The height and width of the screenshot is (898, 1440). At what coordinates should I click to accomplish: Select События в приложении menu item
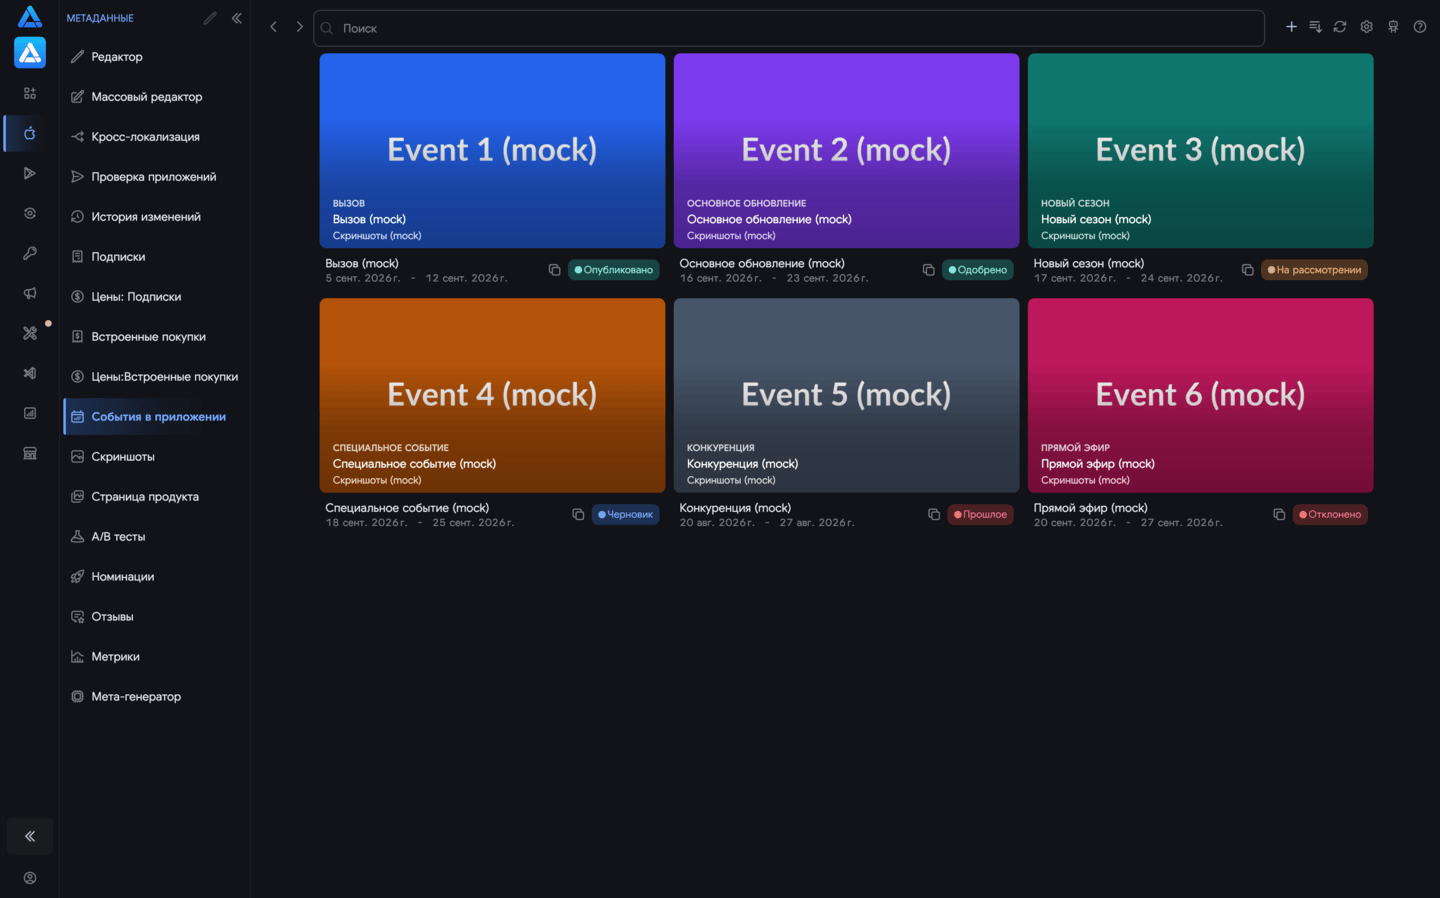155,417
